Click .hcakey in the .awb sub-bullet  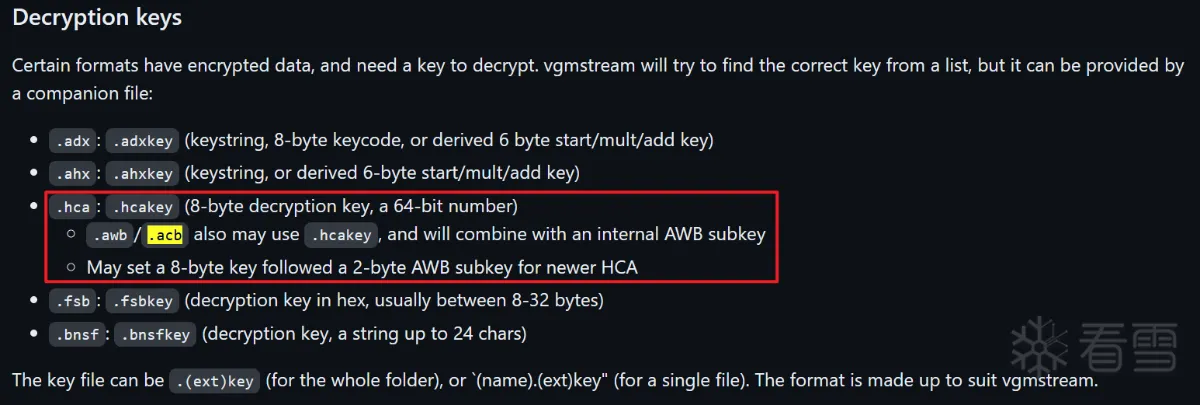(341, 236)
